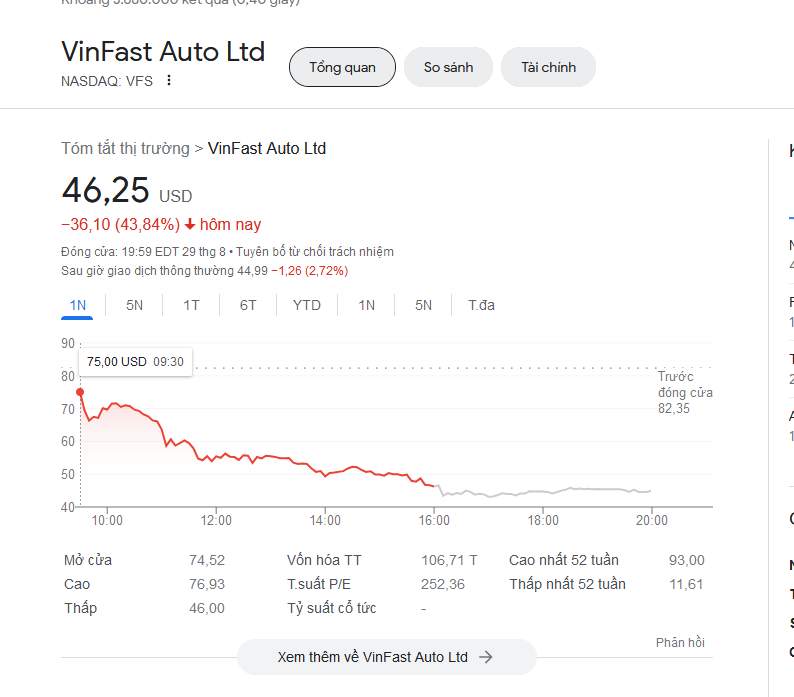
Task: Switch chart to 6T range
Action: point(248,305)
